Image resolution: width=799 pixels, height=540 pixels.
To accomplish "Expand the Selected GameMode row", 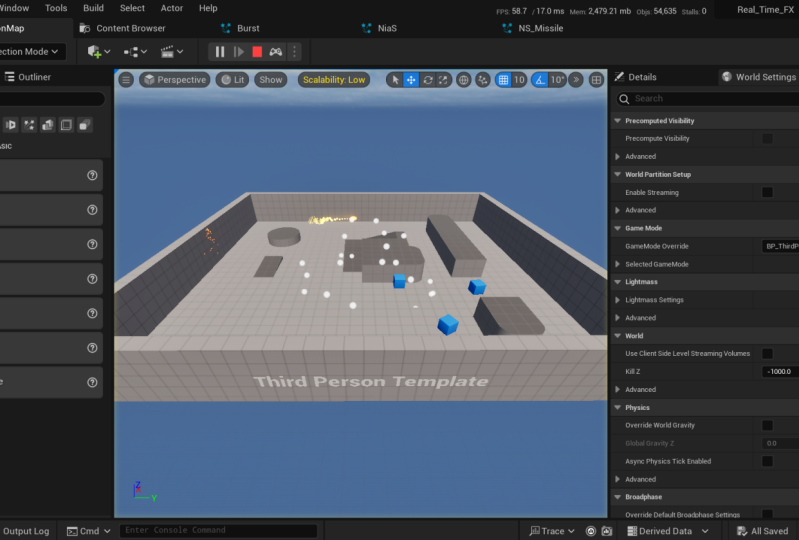I will click(x=618, y=264).
